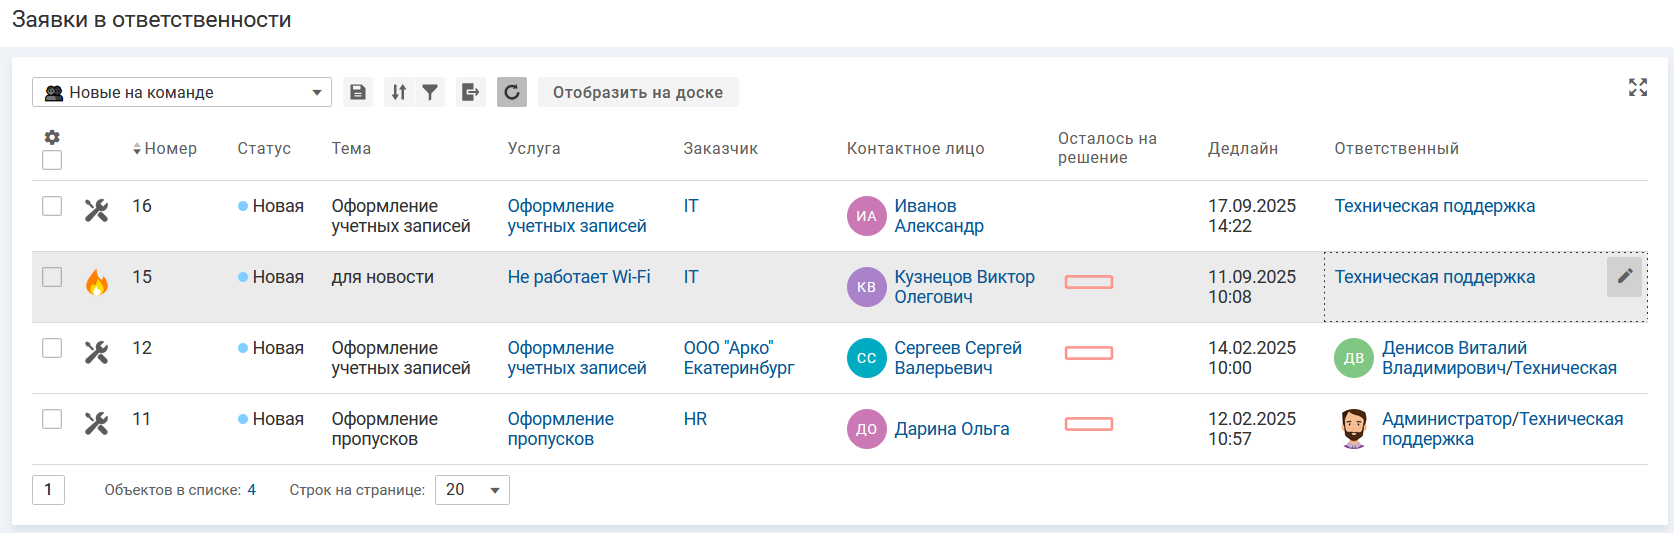Click the pencil edit icon in row 15

point(1625,276)
